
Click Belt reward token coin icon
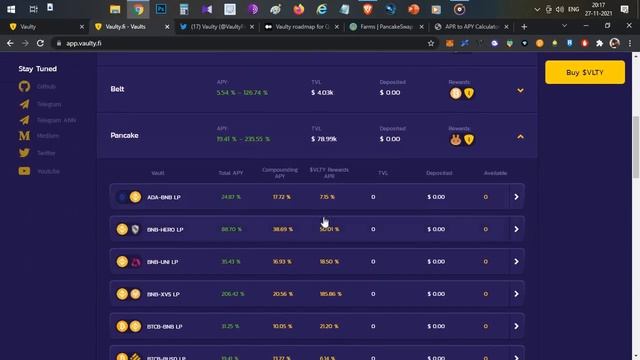[456, 93]
